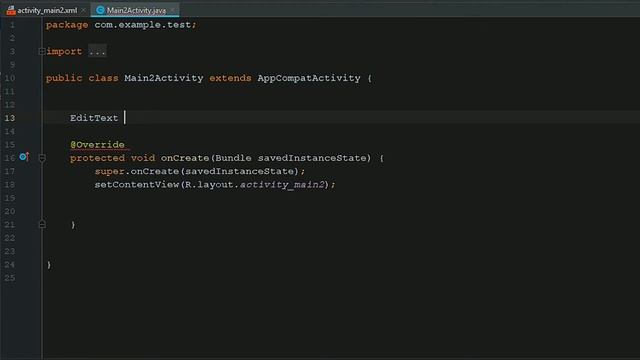Click the @Override annotation
The image size is (640, 360).
97,144
